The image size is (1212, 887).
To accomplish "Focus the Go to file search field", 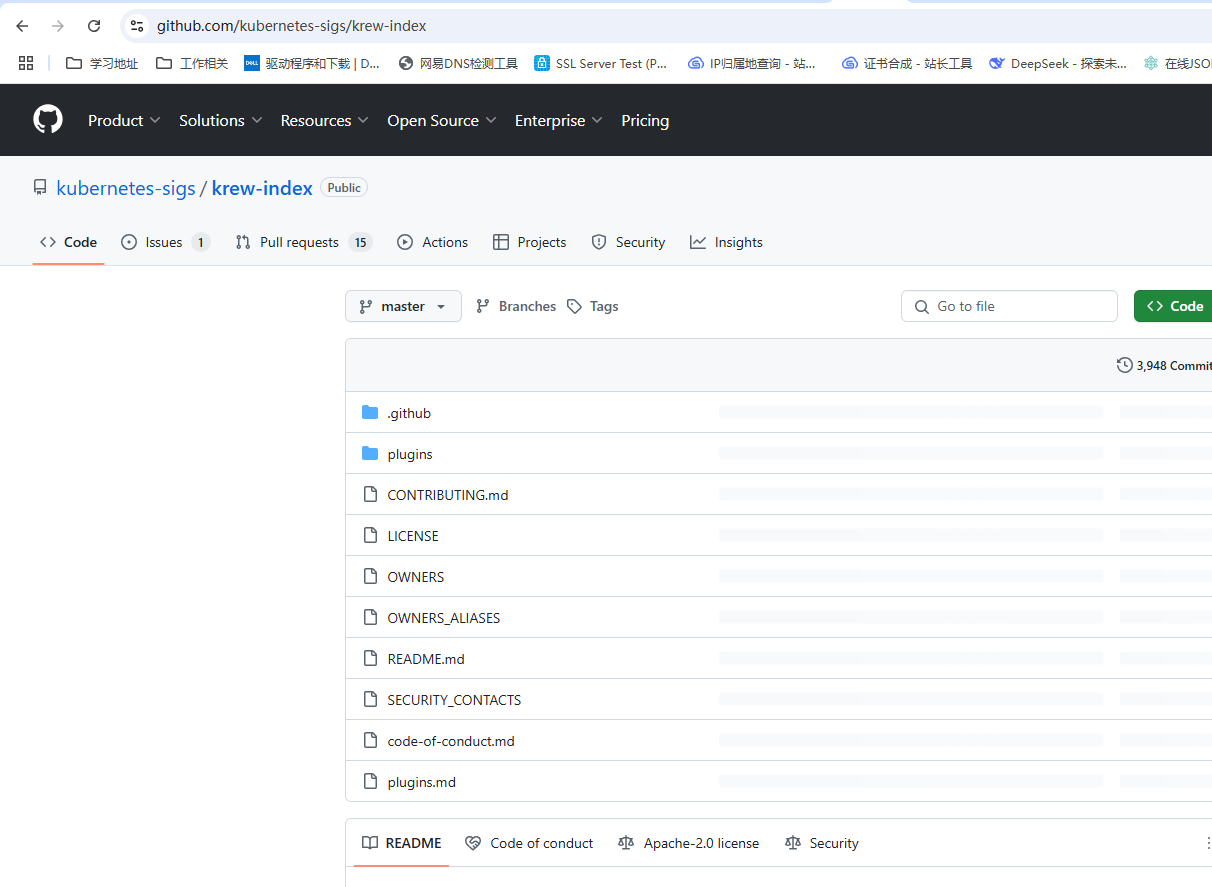I will pos(1009,306).
